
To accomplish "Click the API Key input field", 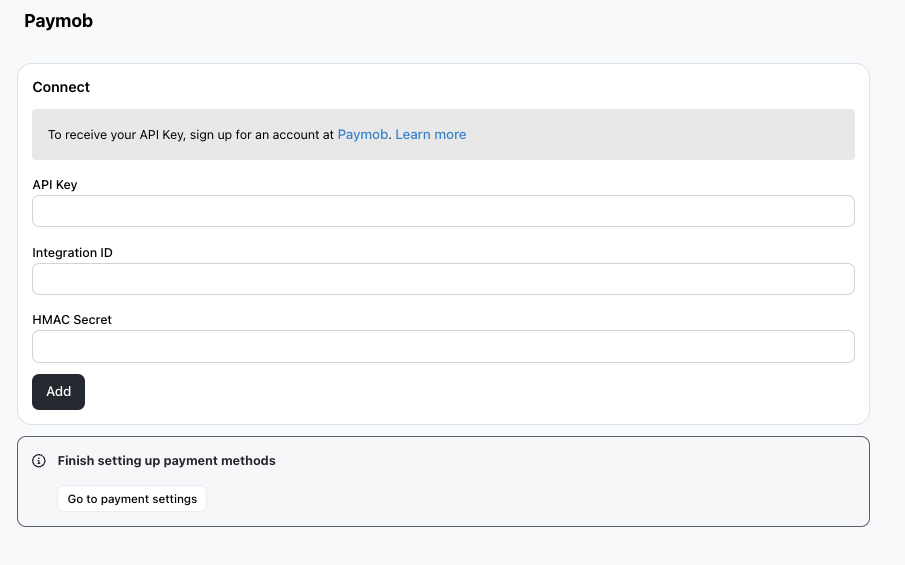I will coord(443,211).
